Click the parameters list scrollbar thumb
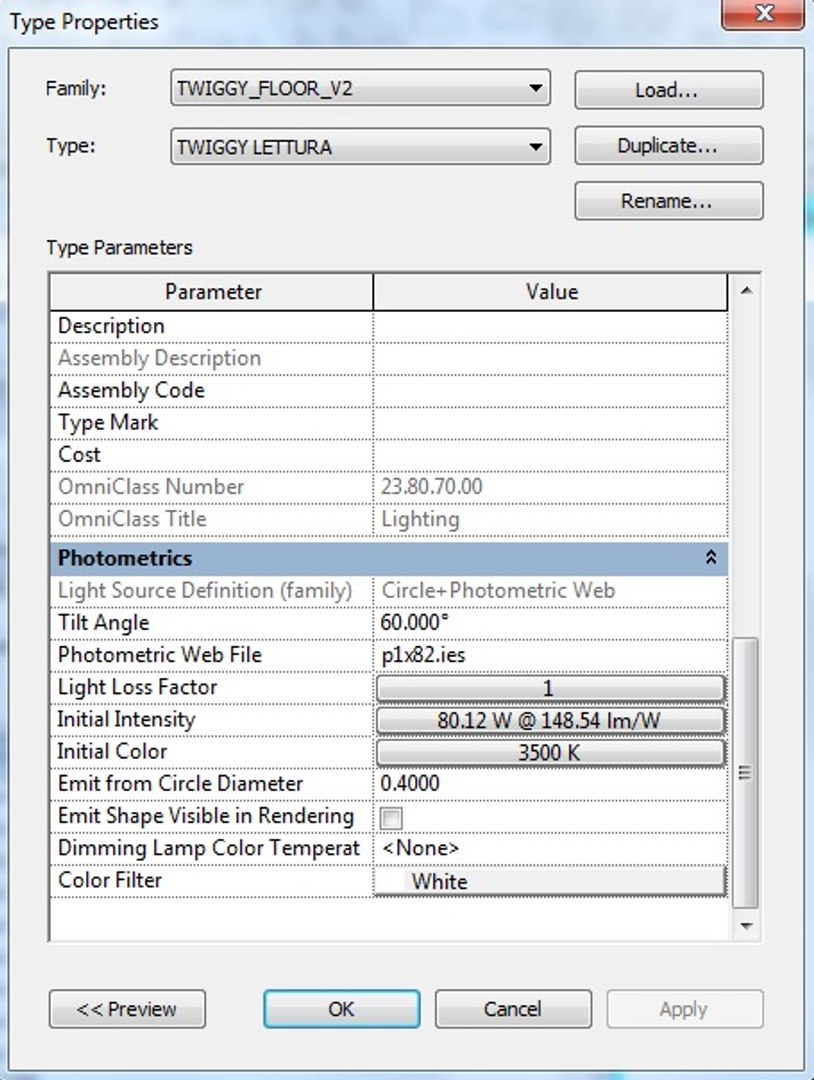This screenshot has height=1080, width=814. [x=746, y=773]
